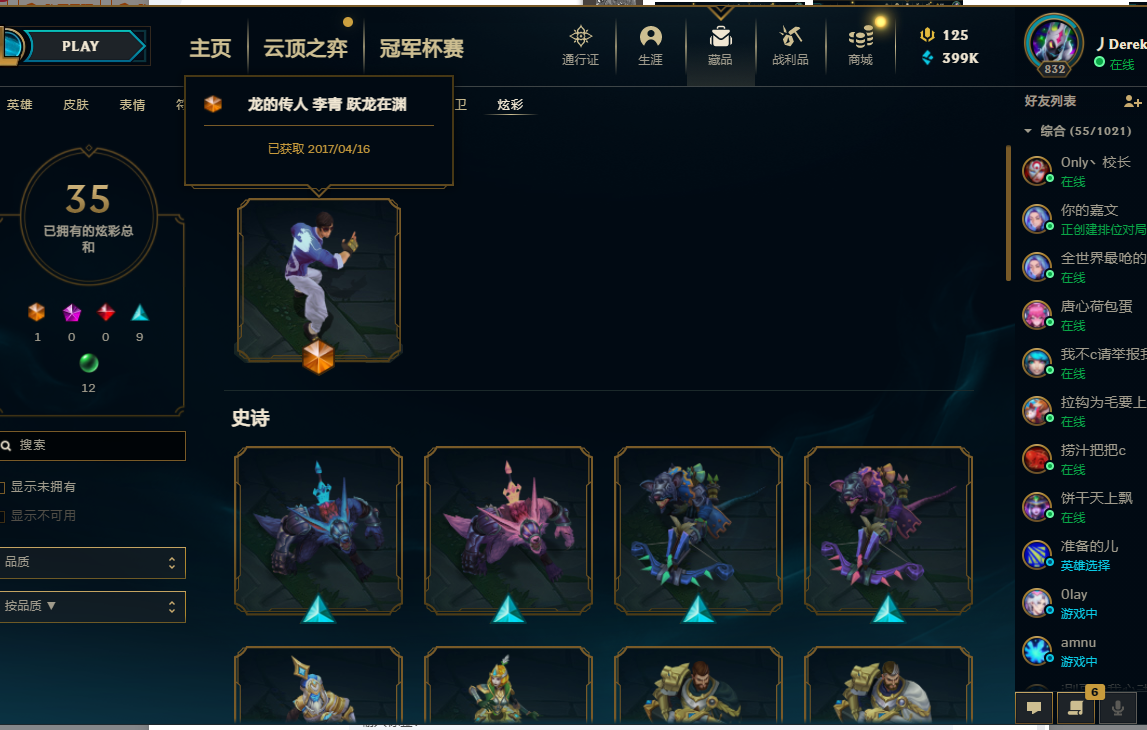Screen dimensions: 1147x730
Task: Click the microphone voice icon
Action: 1117,707
